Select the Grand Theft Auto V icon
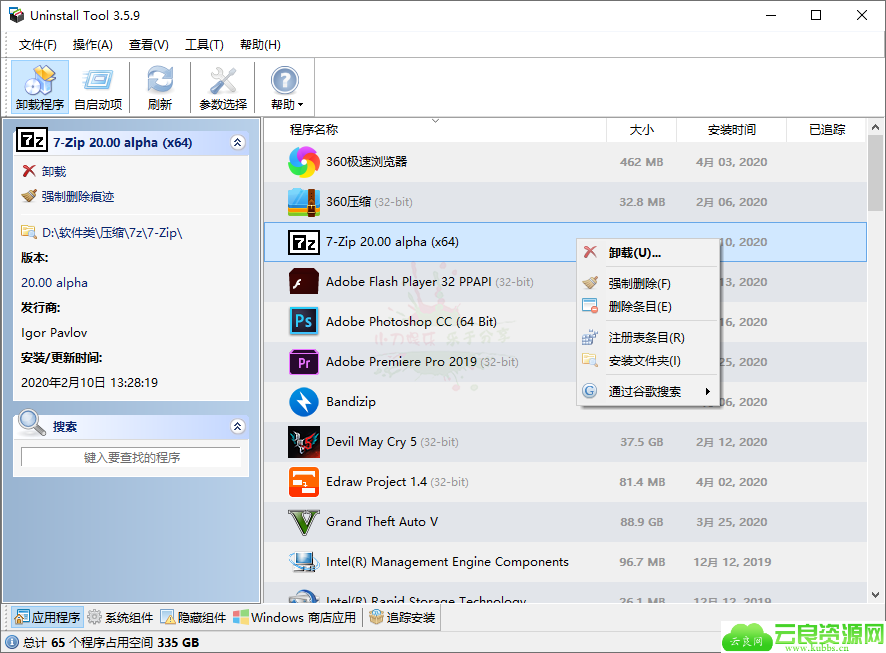The image size is (886, 653). point(304,522)
